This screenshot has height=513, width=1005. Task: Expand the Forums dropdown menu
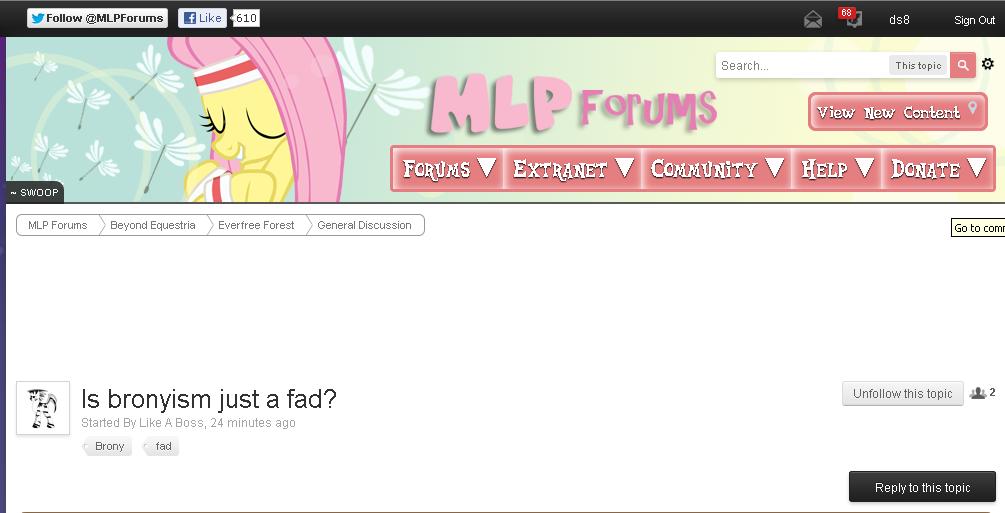point(449,169)
